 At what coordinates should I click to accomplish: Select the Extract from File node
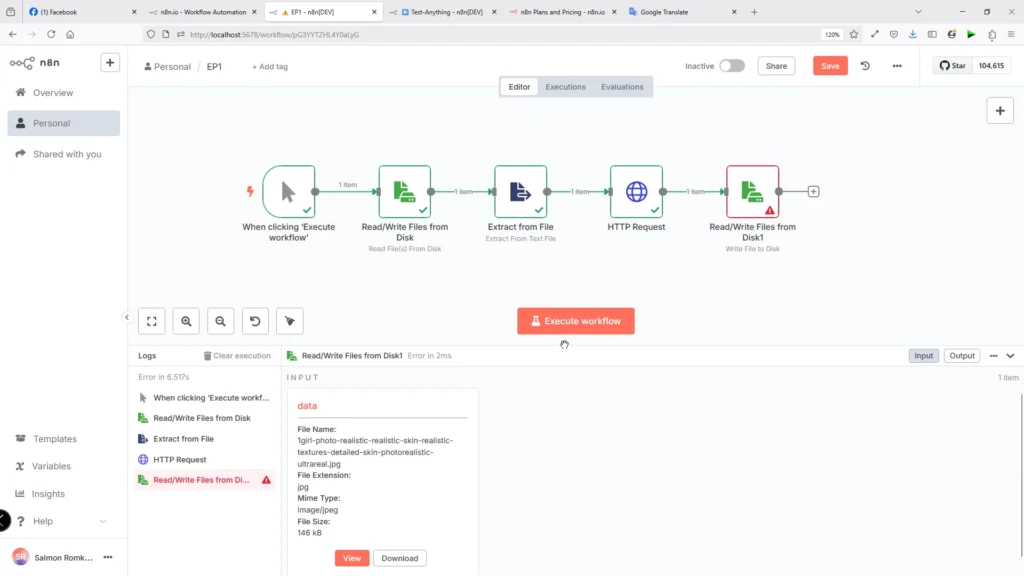click(520, 191)
